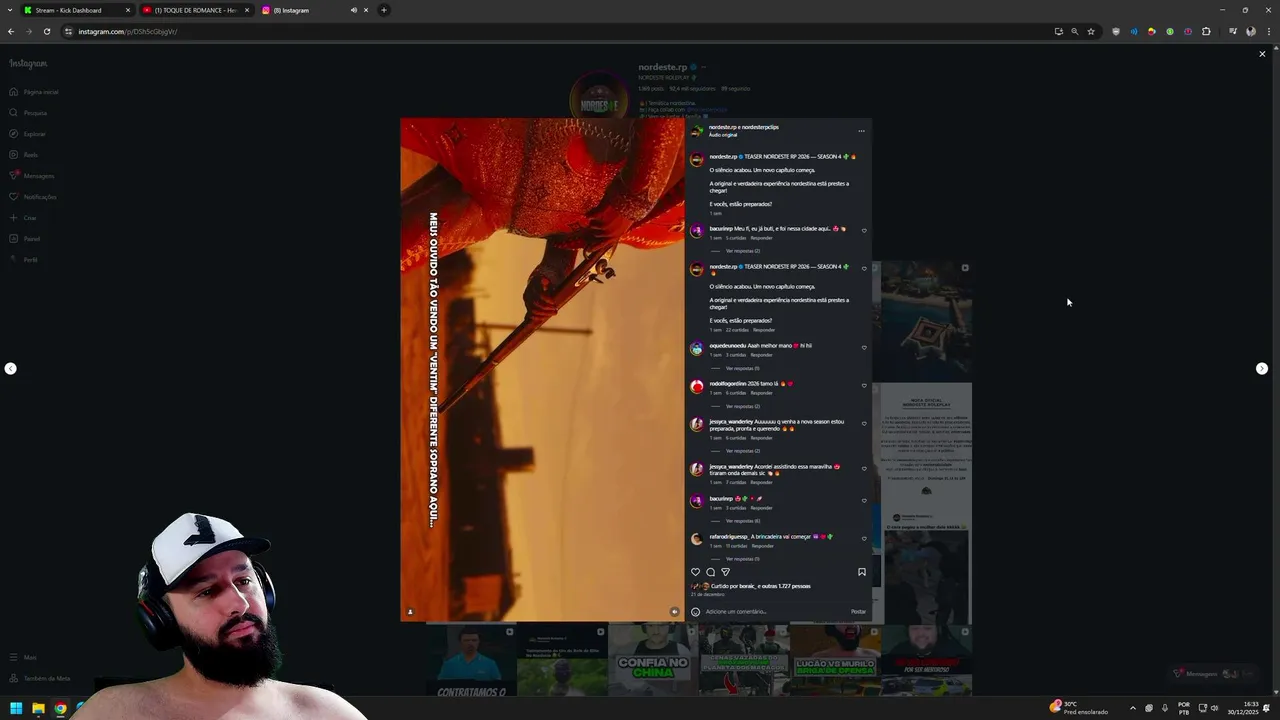The image size is (1280, 720).
Task: Open emoji picker in comment box
Action: (696, 612)
